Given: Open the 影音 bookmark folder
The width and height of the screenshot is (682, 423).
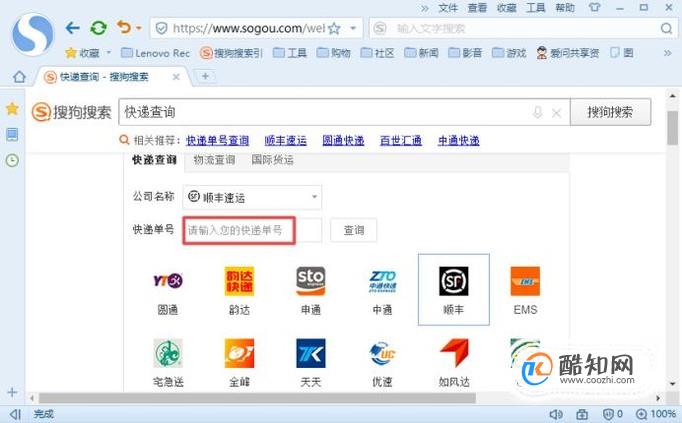Looking at the screenshot, I should point(465,53).
